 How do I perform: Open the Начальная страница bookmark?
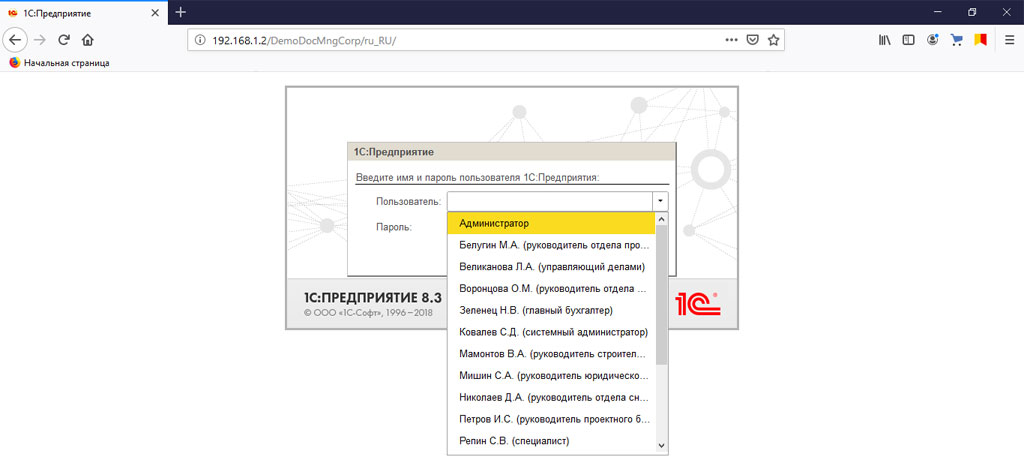[x=59, y=62]
